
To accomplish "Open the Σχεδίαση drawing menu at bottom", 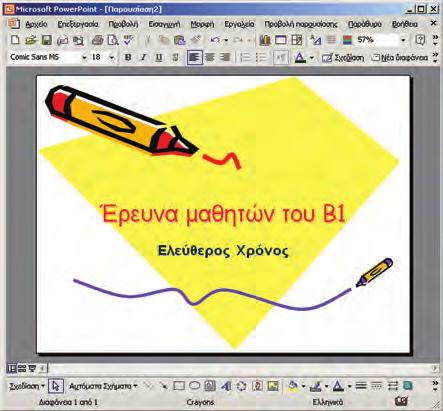I will pyautogui.click(x=27, y=386).
